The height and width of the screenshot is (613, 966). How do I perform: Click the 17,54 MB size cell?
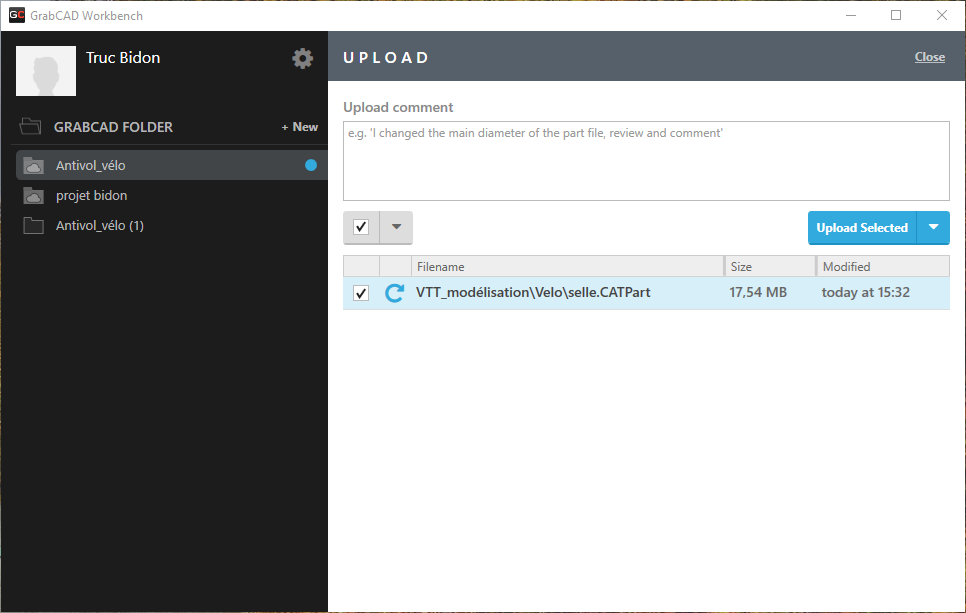(x=758, y=293)
